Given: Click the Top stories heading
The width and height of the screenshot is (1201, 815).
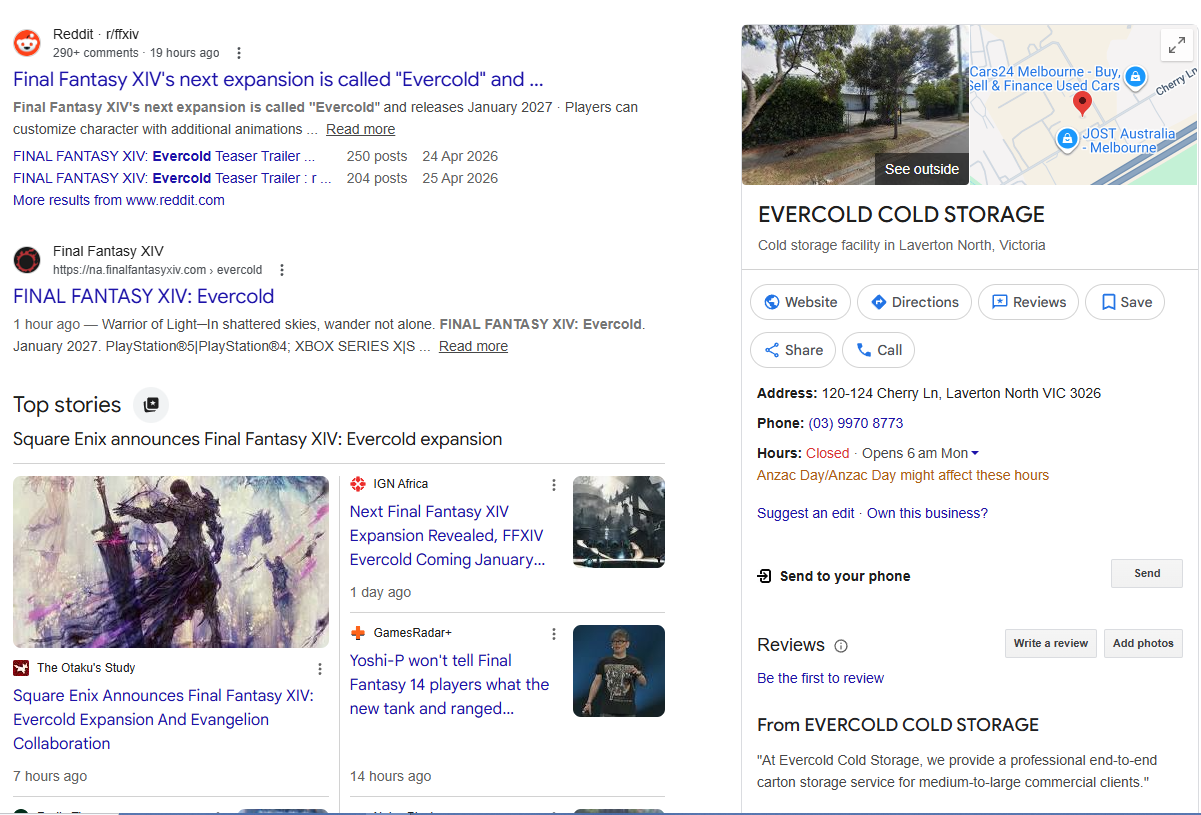Looking at the screenshot, I should (x=67, y=405).
